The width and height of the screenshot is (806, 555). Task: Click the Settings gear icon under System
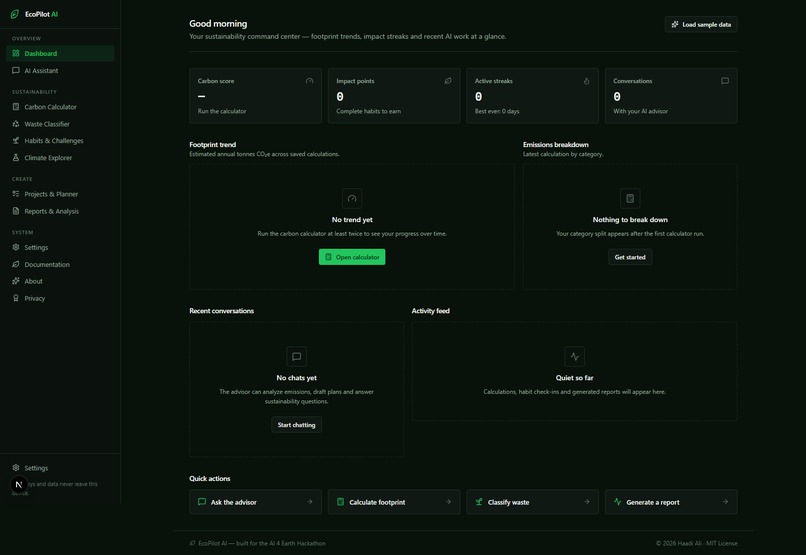(x=16, y=247)
